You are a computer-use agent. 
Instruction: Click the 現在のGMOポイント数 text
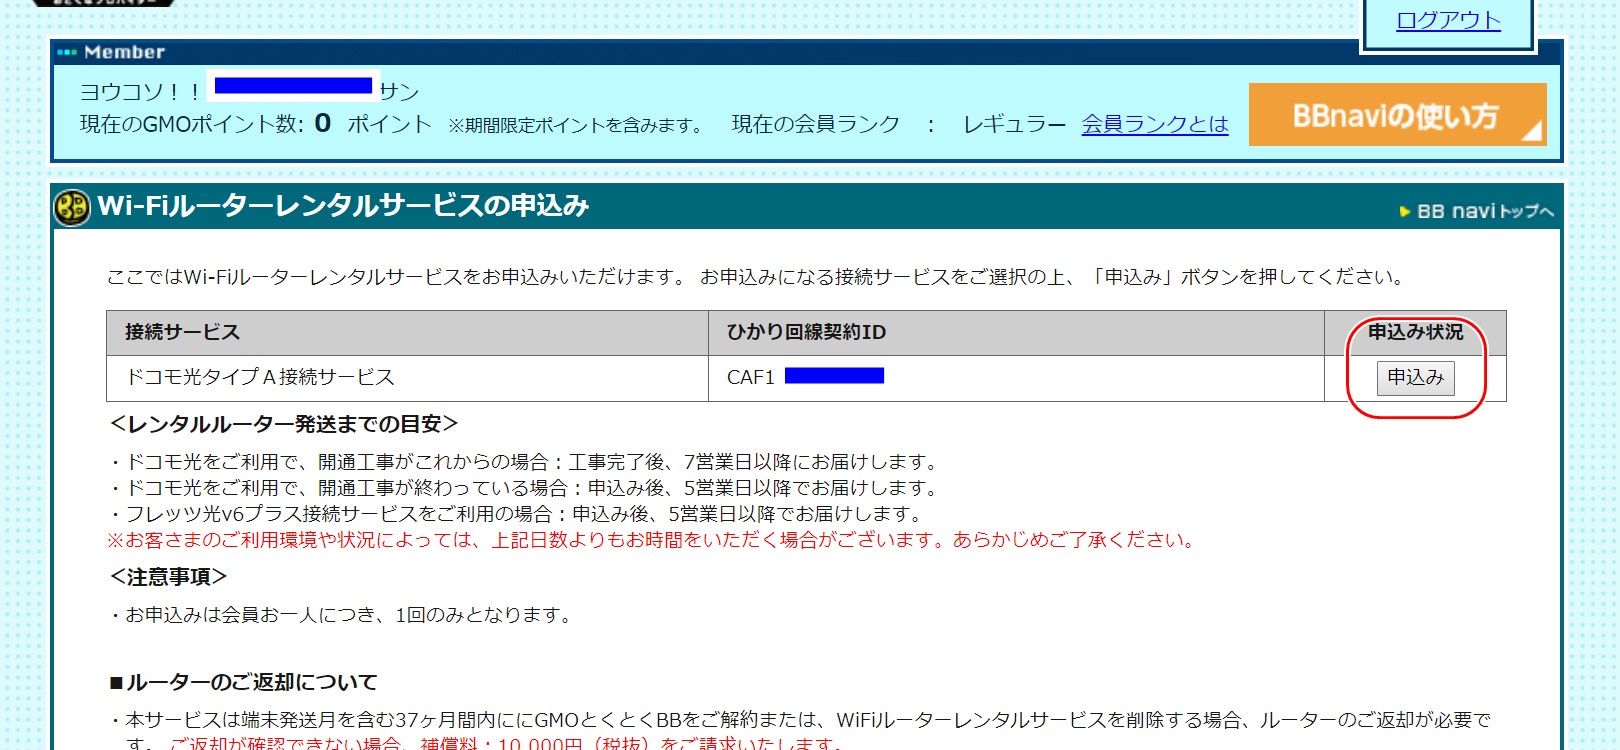(x=191, y=124)
